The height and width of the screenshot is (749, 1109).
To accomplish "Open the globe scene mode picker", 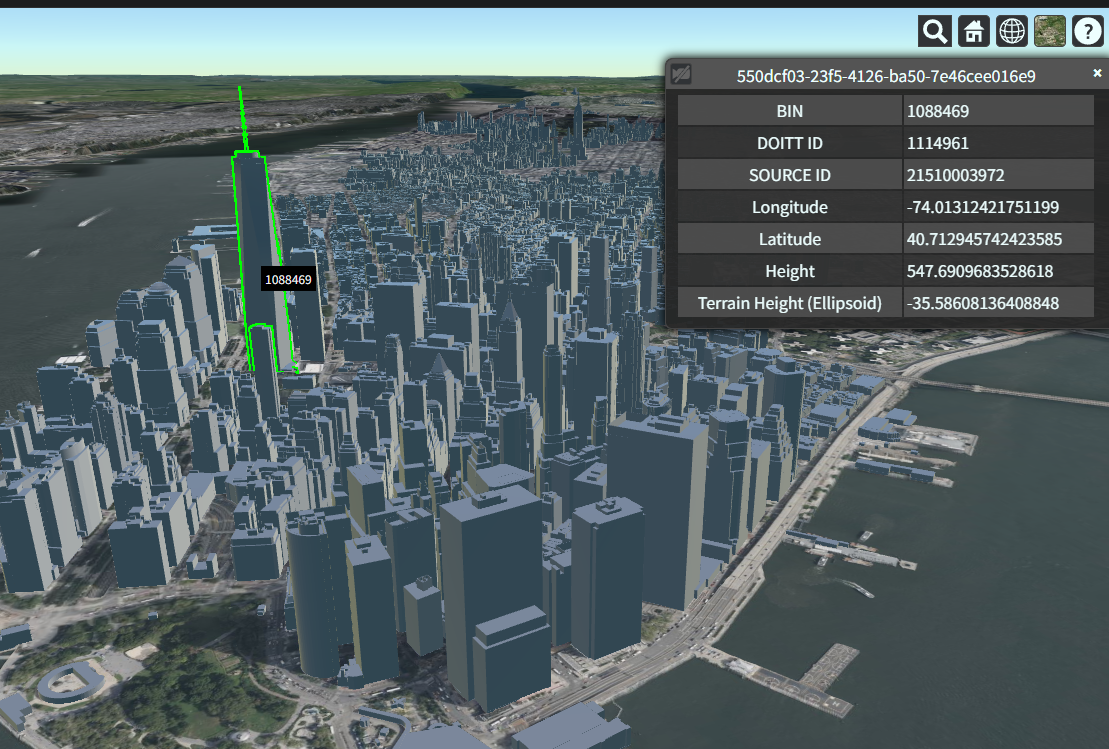I will coord(1012,32).
